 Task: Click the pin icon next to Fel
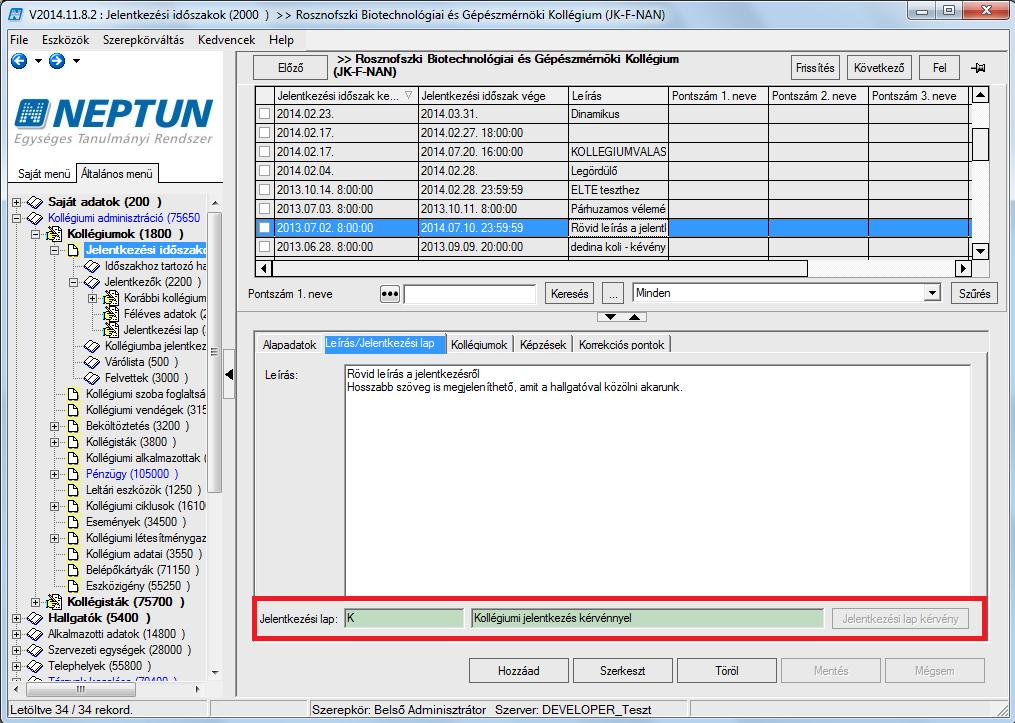[x=977, y=68]
